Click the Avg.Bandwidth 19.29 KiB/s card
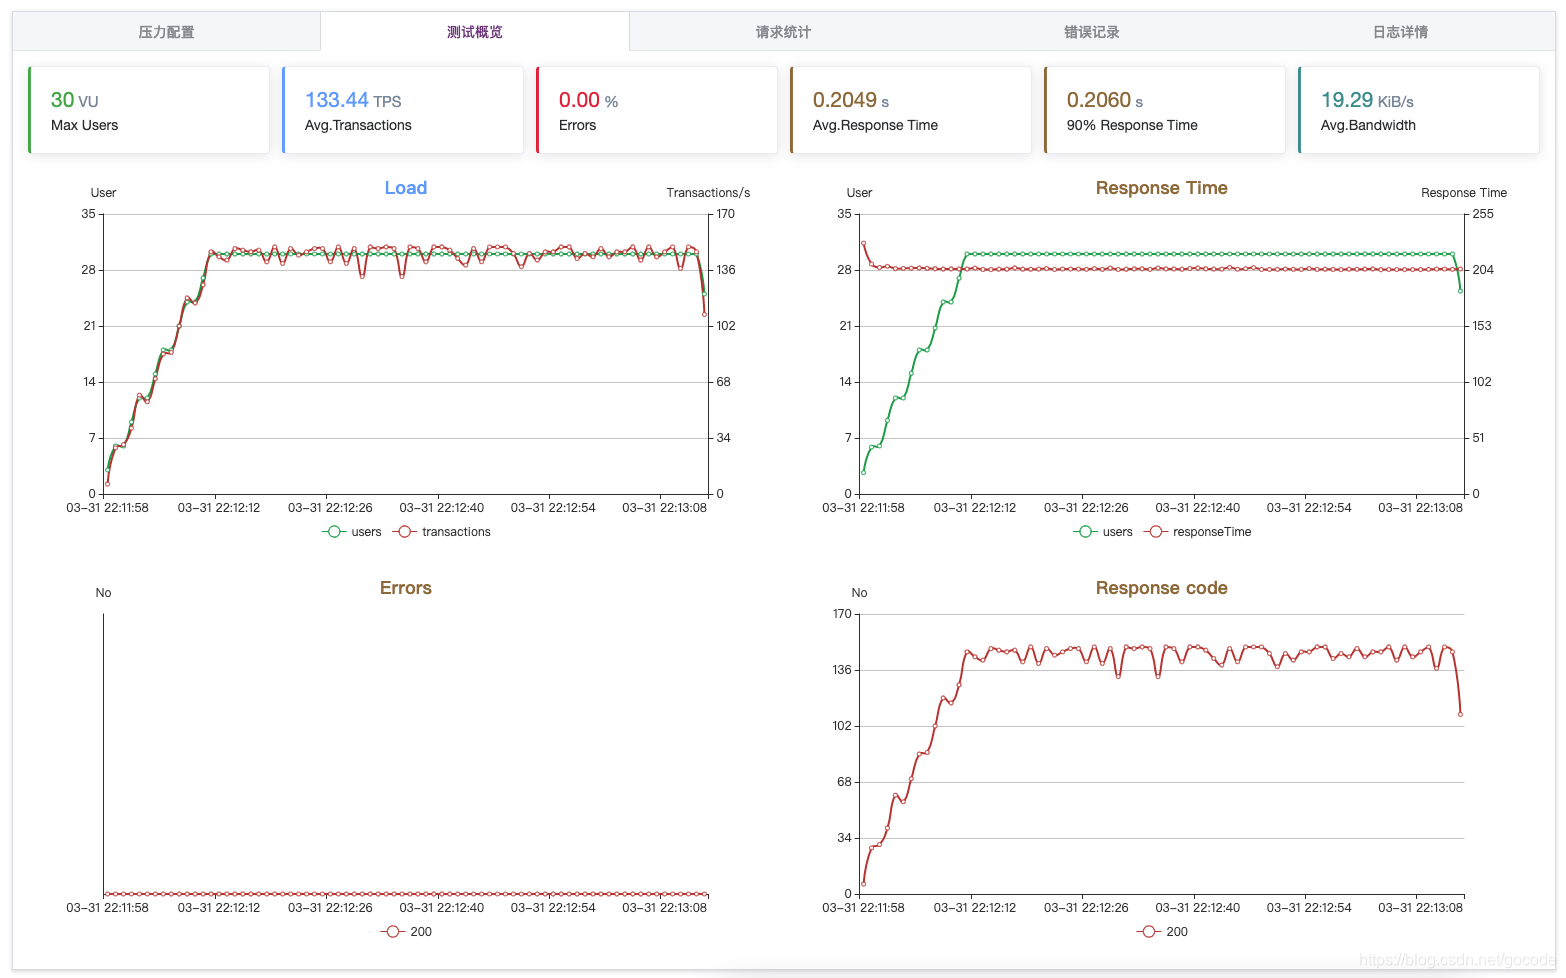 (x=1419, y=110)
